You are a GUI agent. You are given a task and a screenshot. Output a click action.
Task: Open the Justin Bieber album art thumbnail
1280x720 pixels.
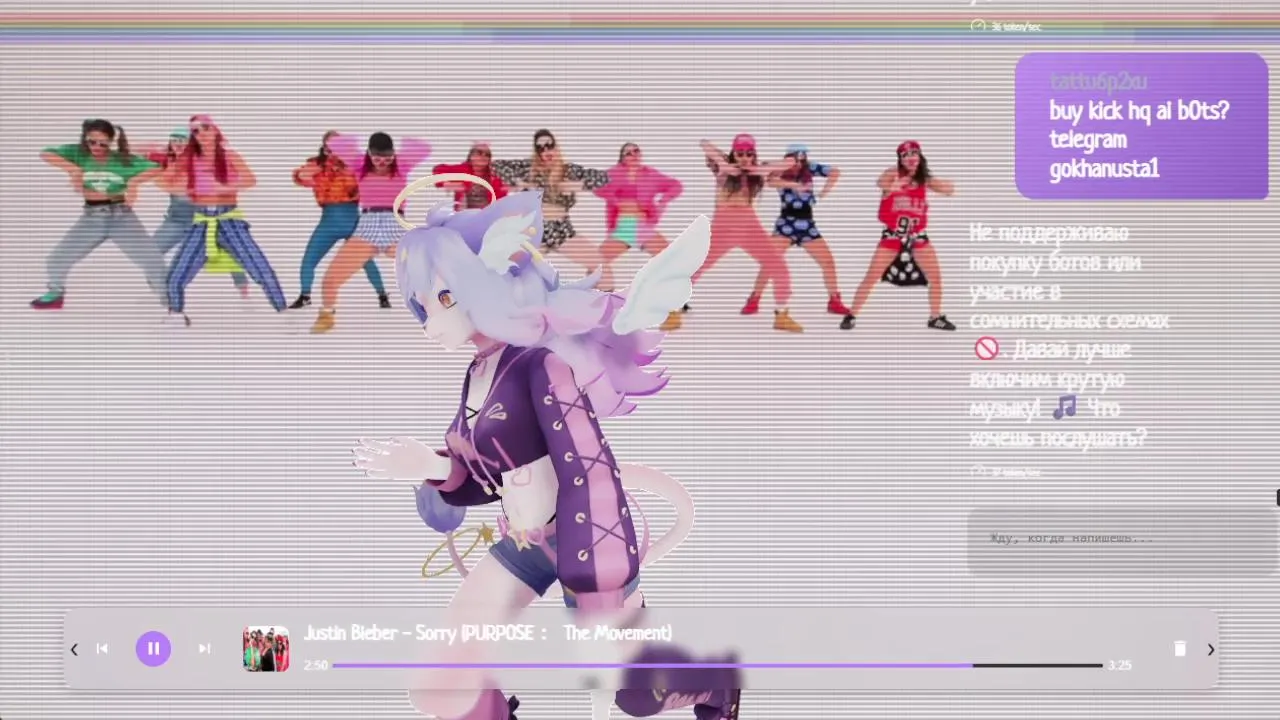(266, 649)
